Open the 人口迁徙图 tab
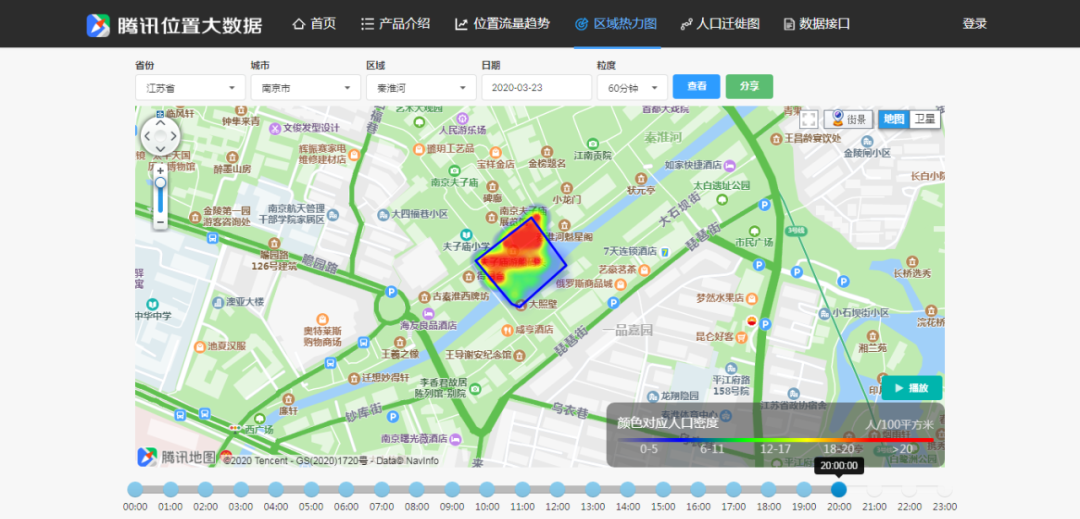The height and width of the screenshot is (519, 1080). coord(720,24)
